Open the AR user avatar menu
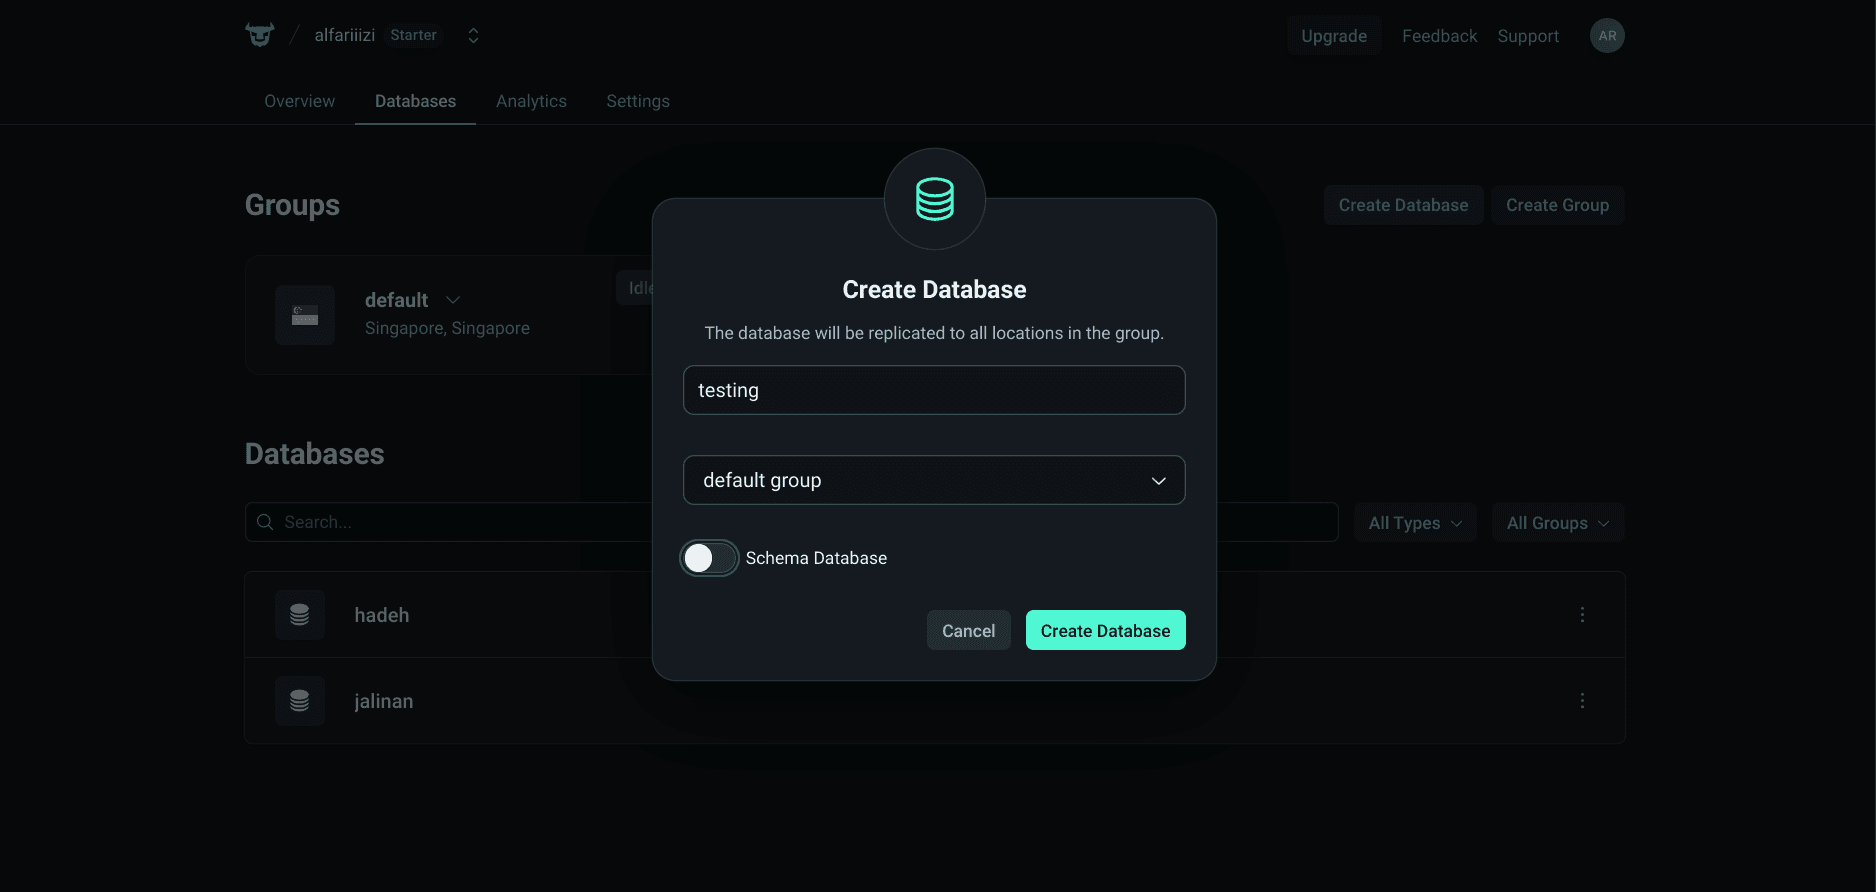 [x=1607, y=36]
